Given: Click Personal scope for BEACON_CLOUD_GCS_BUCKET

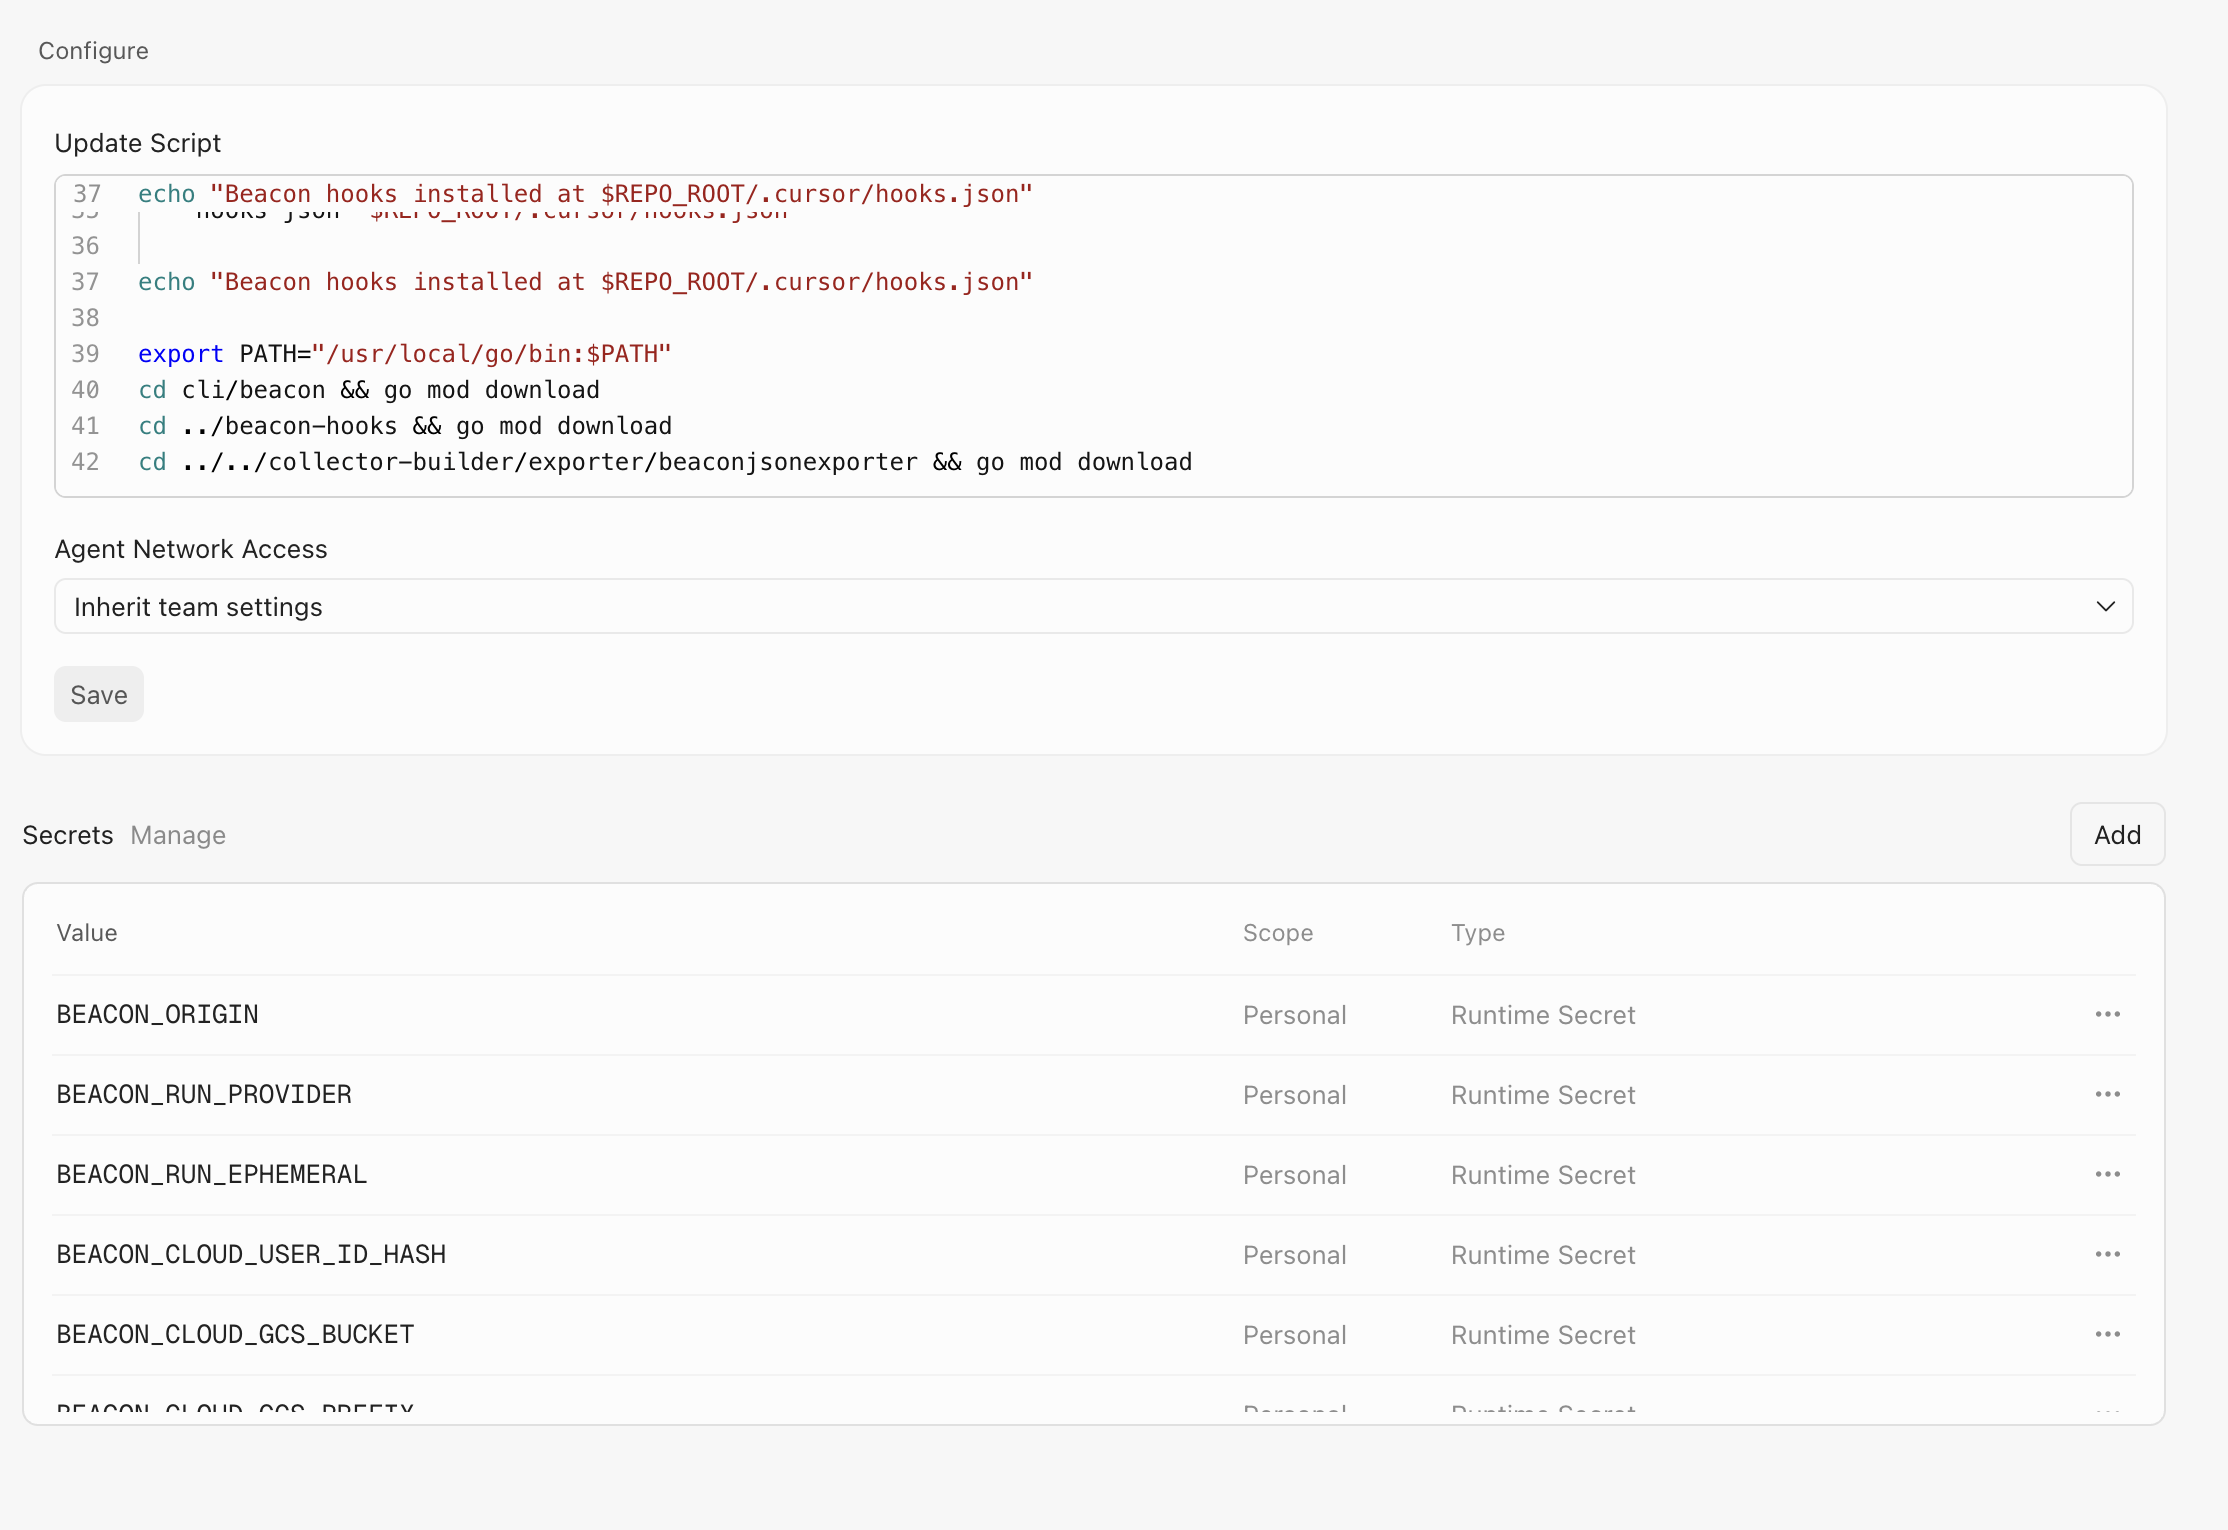Looking at the screenshot, I should (1295, 1335).
